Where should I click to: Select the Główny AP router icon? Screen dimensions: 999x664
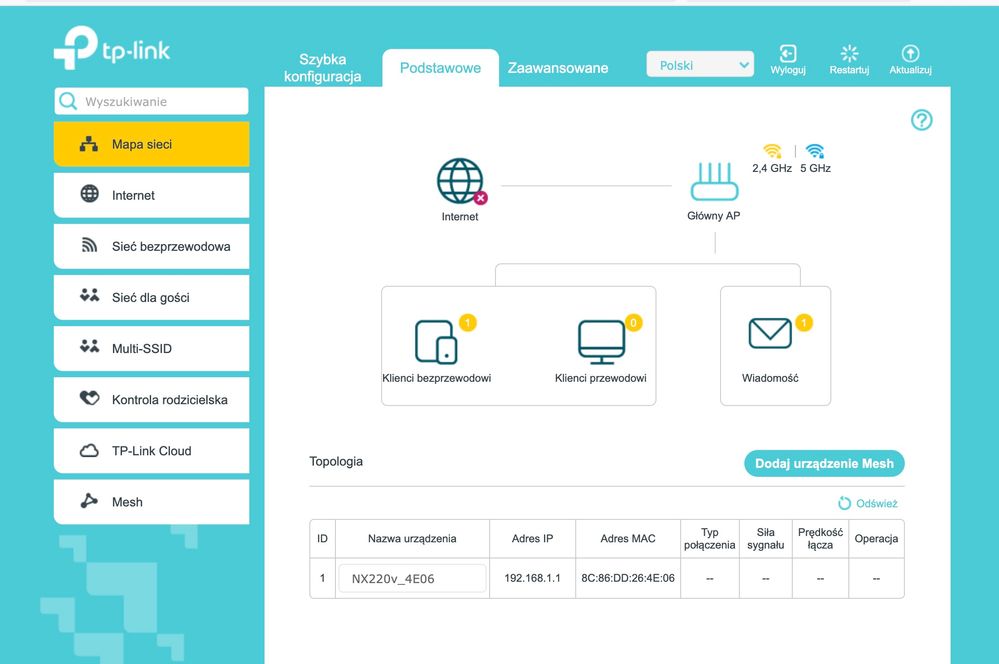tap(713, 182)
